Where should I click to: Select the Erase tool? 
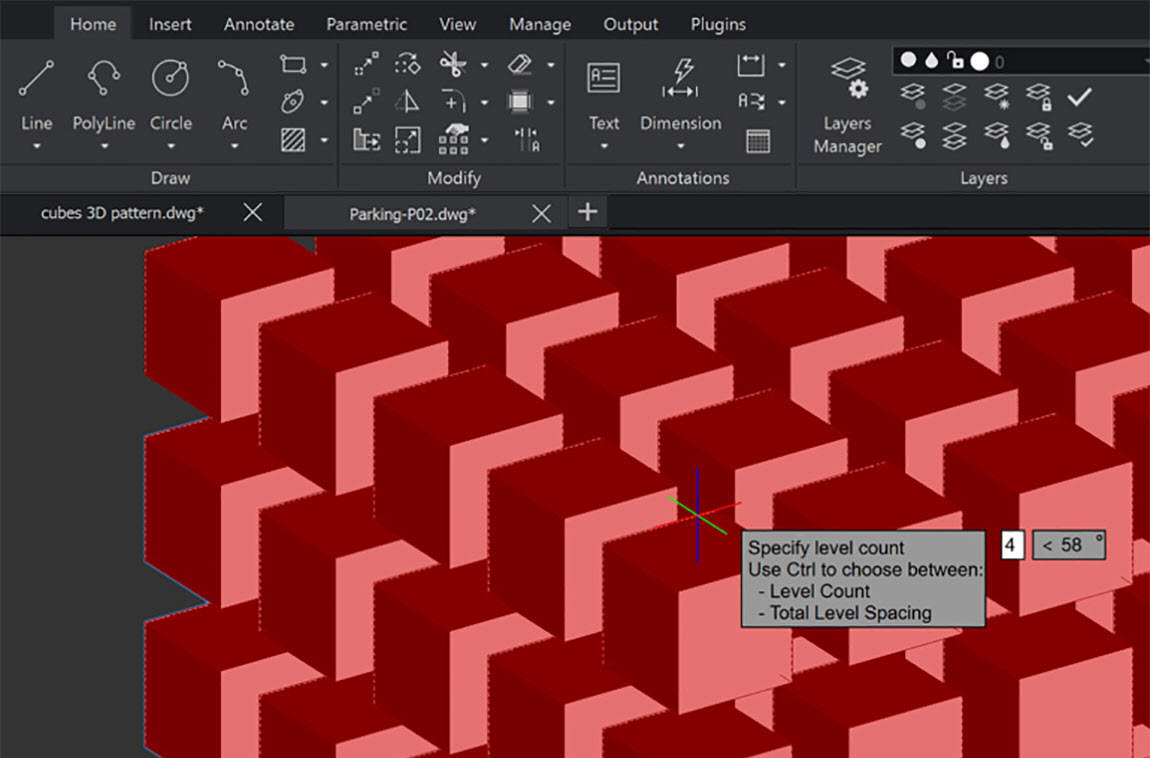coord(519,64)
